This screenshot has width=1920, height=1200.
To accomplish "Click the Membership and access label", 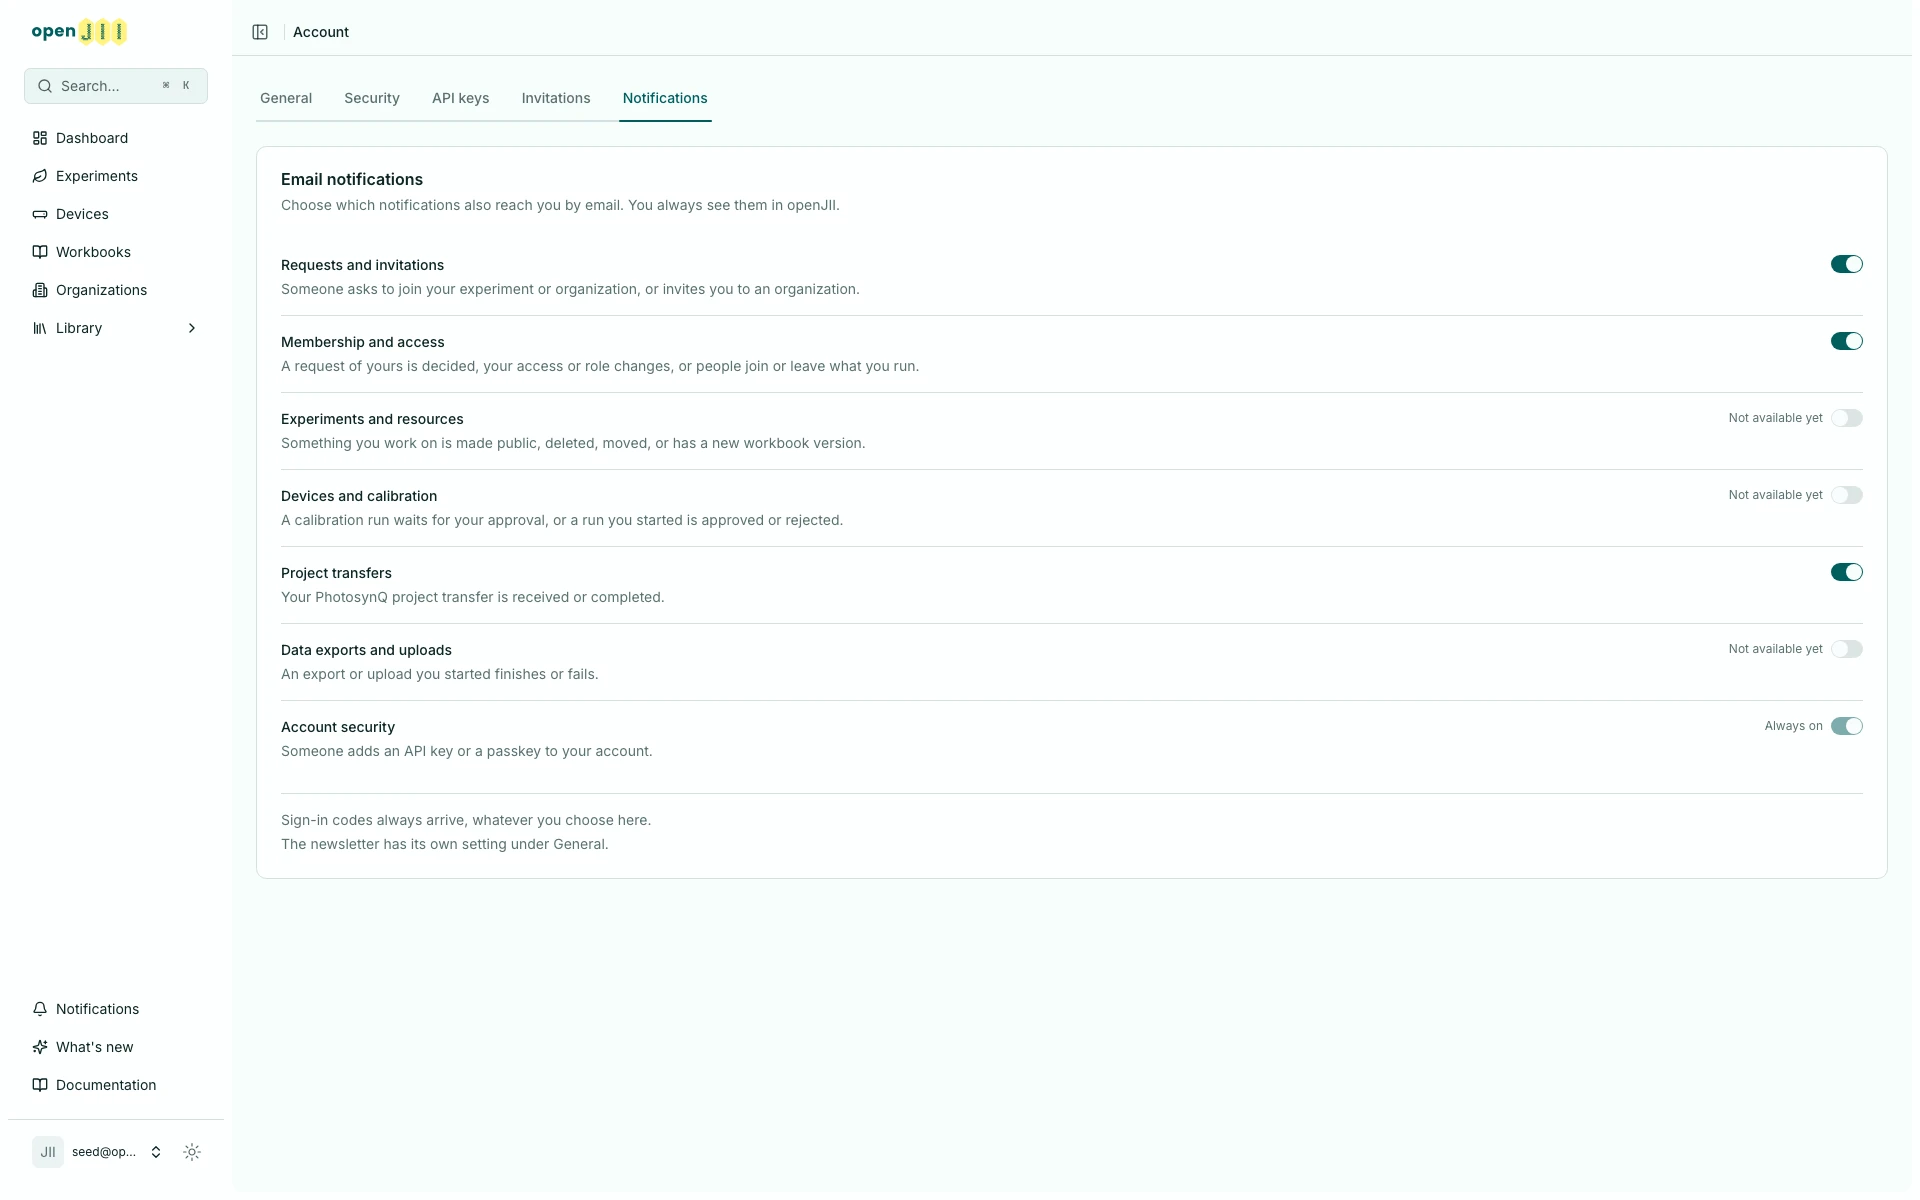I will pos(362,342).
